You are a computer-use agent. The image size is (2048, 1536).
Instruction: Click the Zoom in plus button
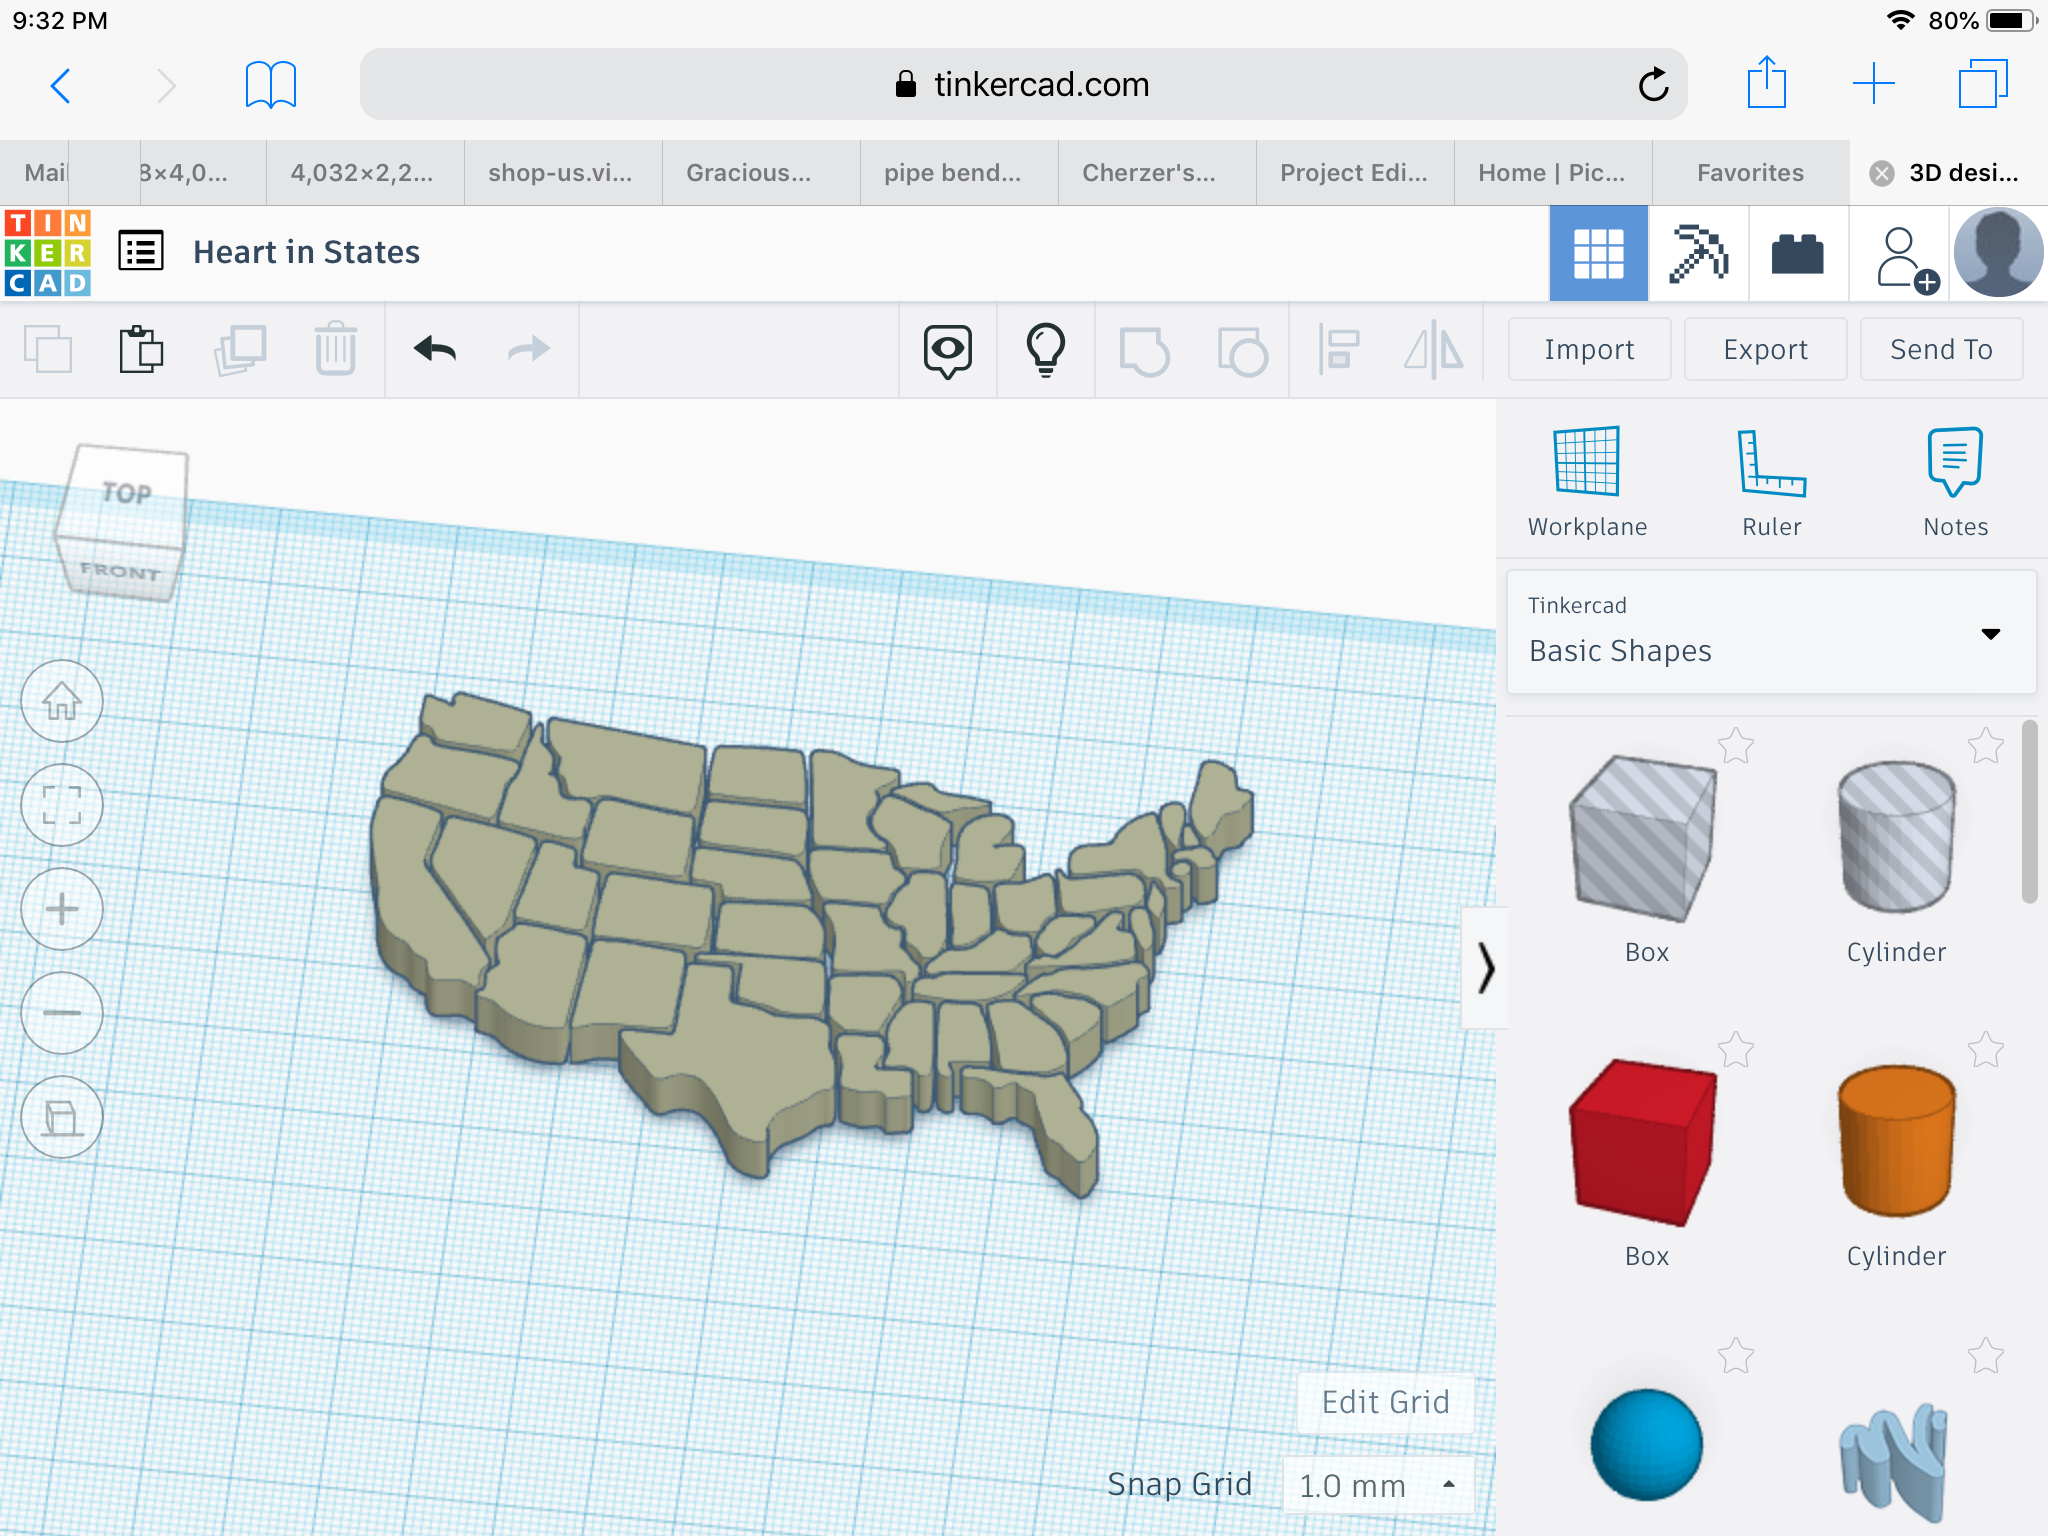point(62,909)
